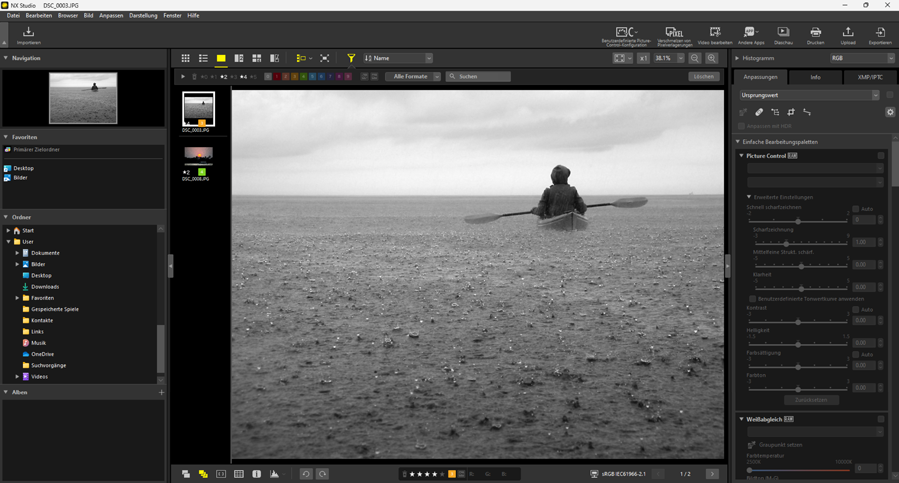Screen dimensions: 899x483
Task: Switch to the XMP/IPTC tab
Action: point(869,77)
